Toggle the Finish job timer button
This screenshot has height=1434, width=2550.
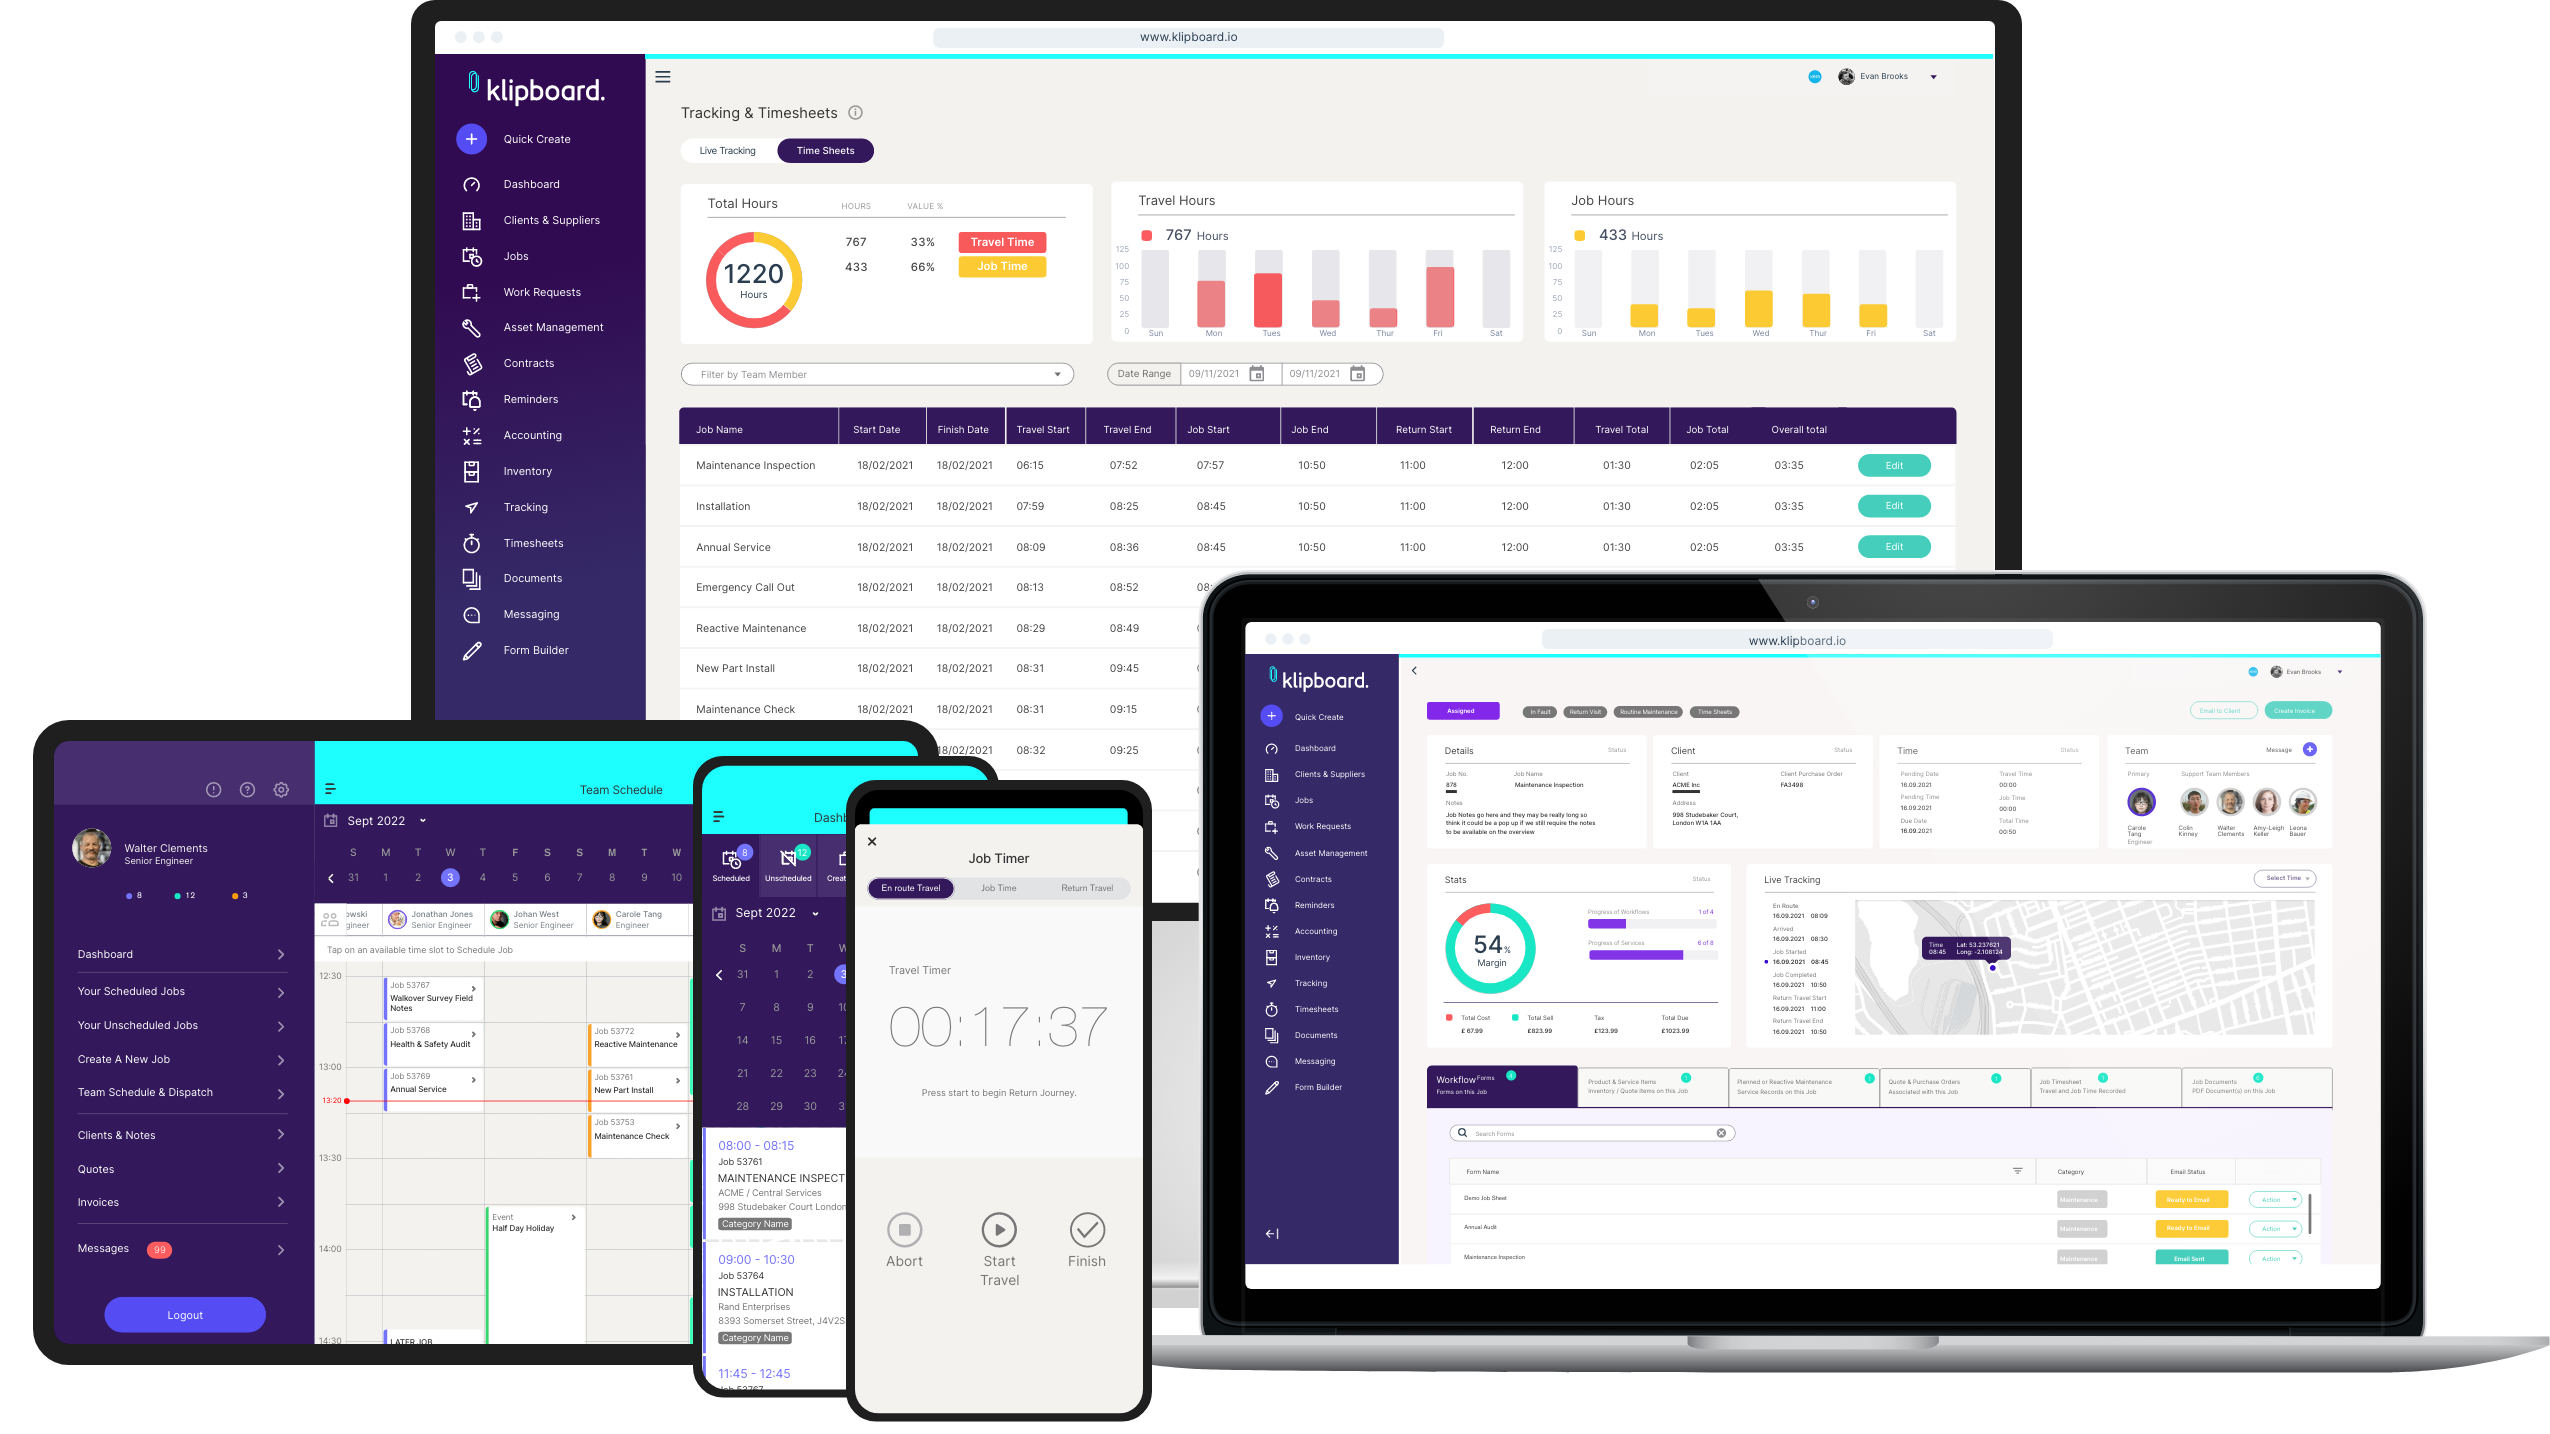pos(1086,1229)
